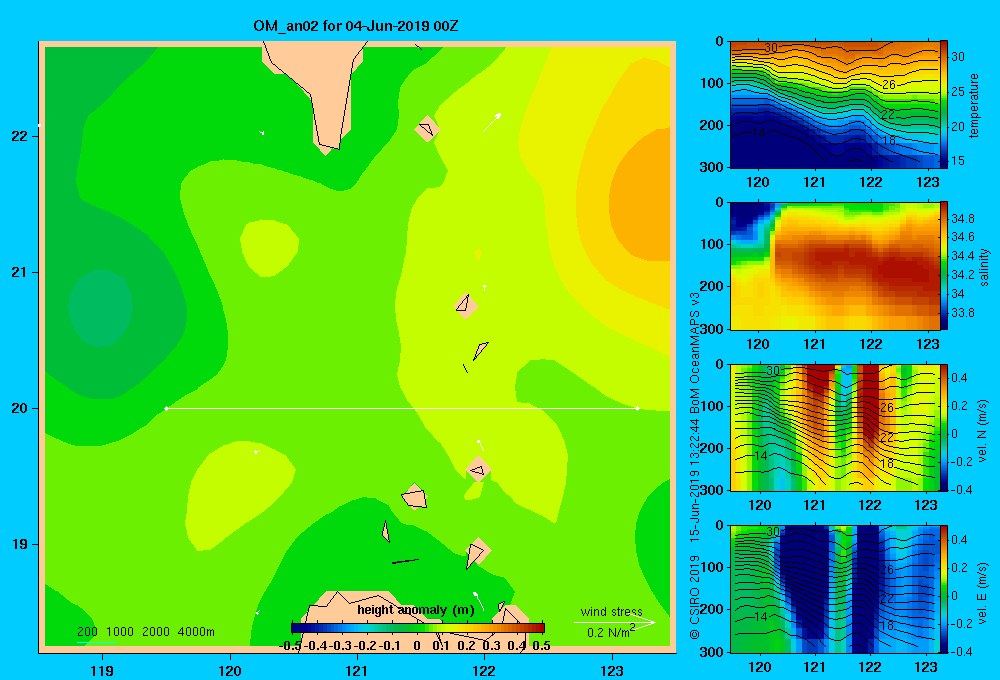Click the salinity axis label

click(x=983, y=267)
